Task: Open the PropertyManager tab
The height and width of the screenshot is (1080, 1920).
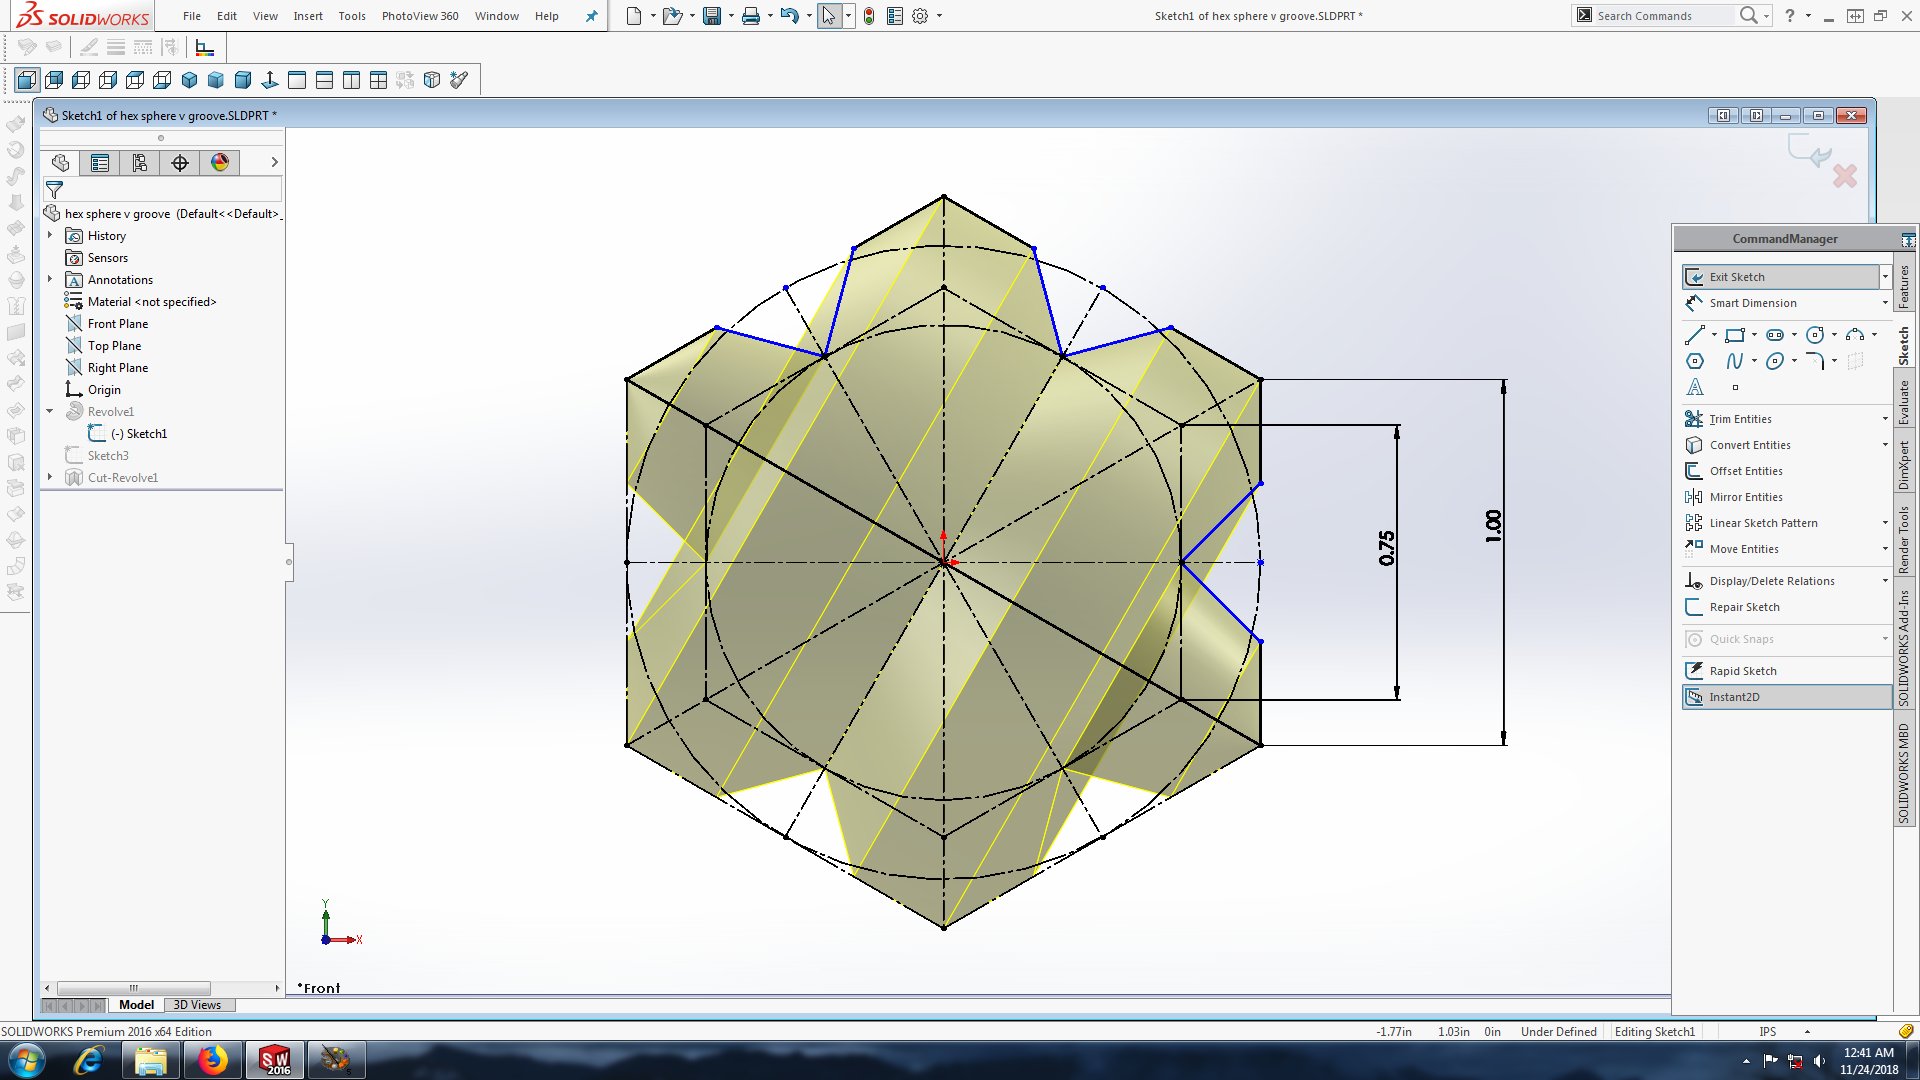Action: point(100,163)
